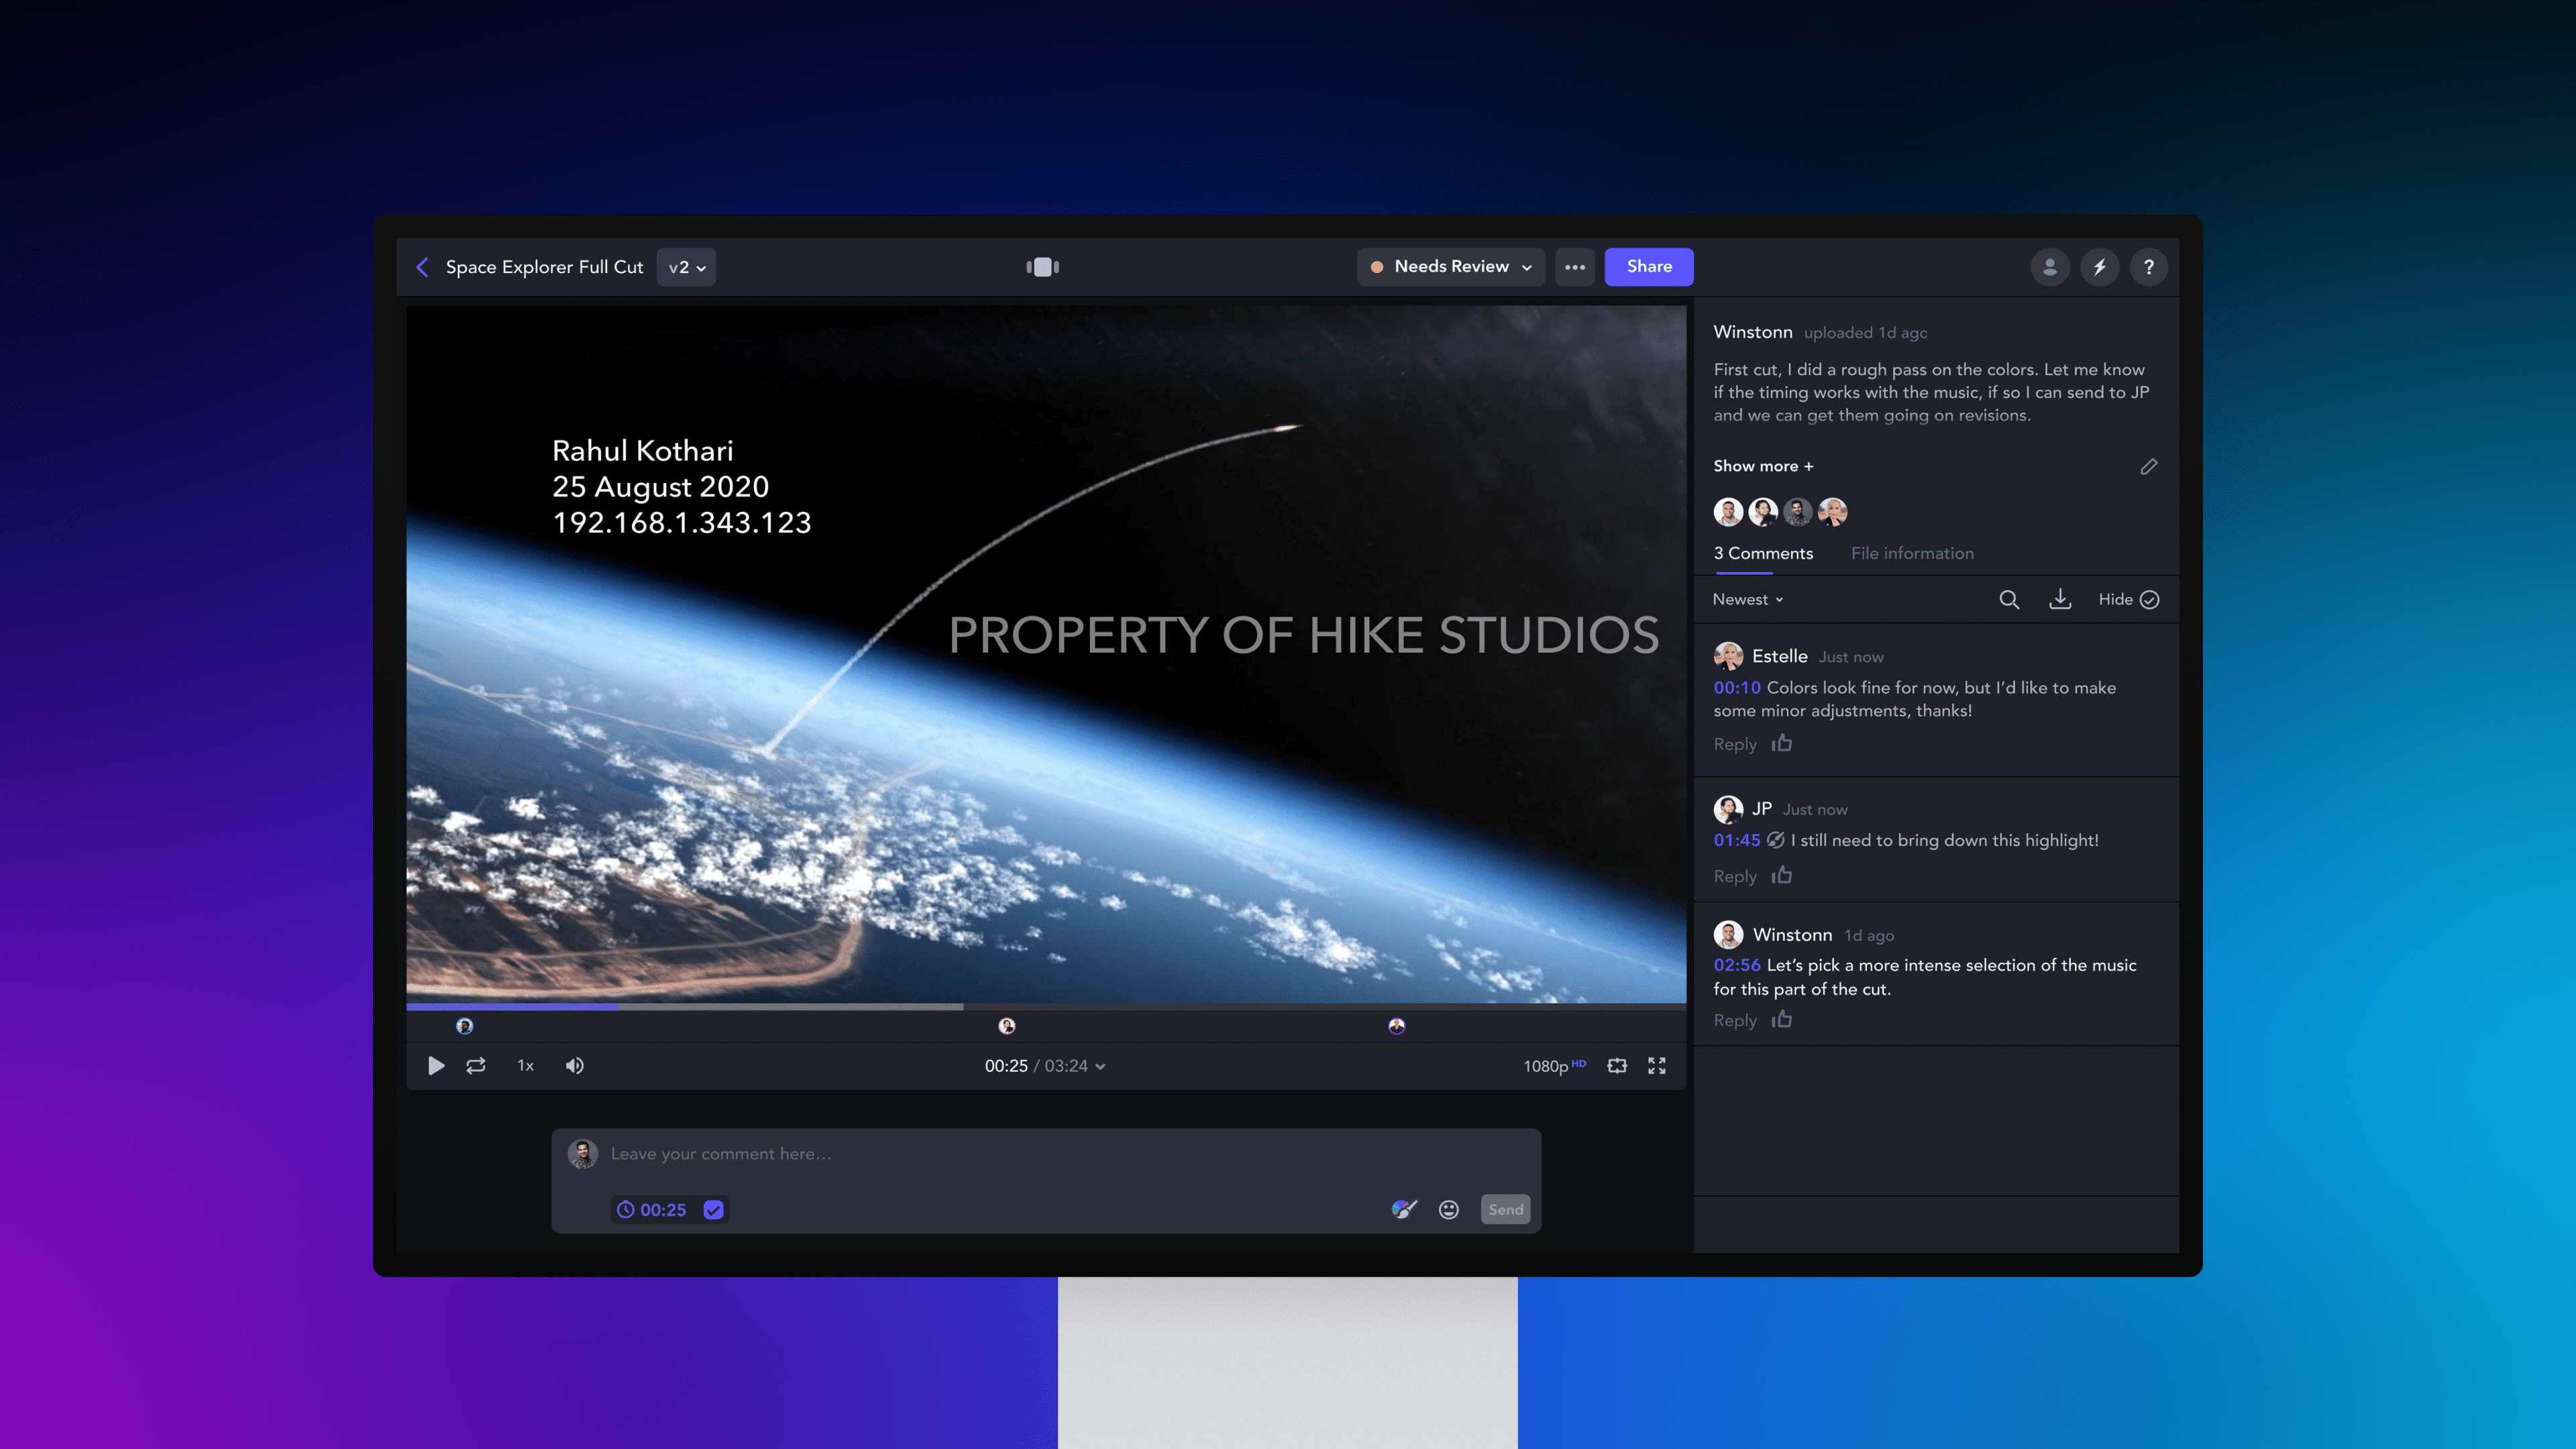Open the emoji picker for your comment
This screenshot has width=2576, height=1449.
pyautogui.click(x=1448, y=1209)
